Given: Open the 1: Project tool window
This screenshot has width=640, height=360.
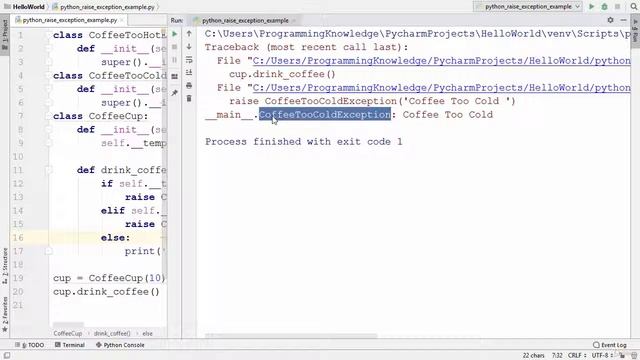Looking at the screenshot, I should [x=5, y=35].
